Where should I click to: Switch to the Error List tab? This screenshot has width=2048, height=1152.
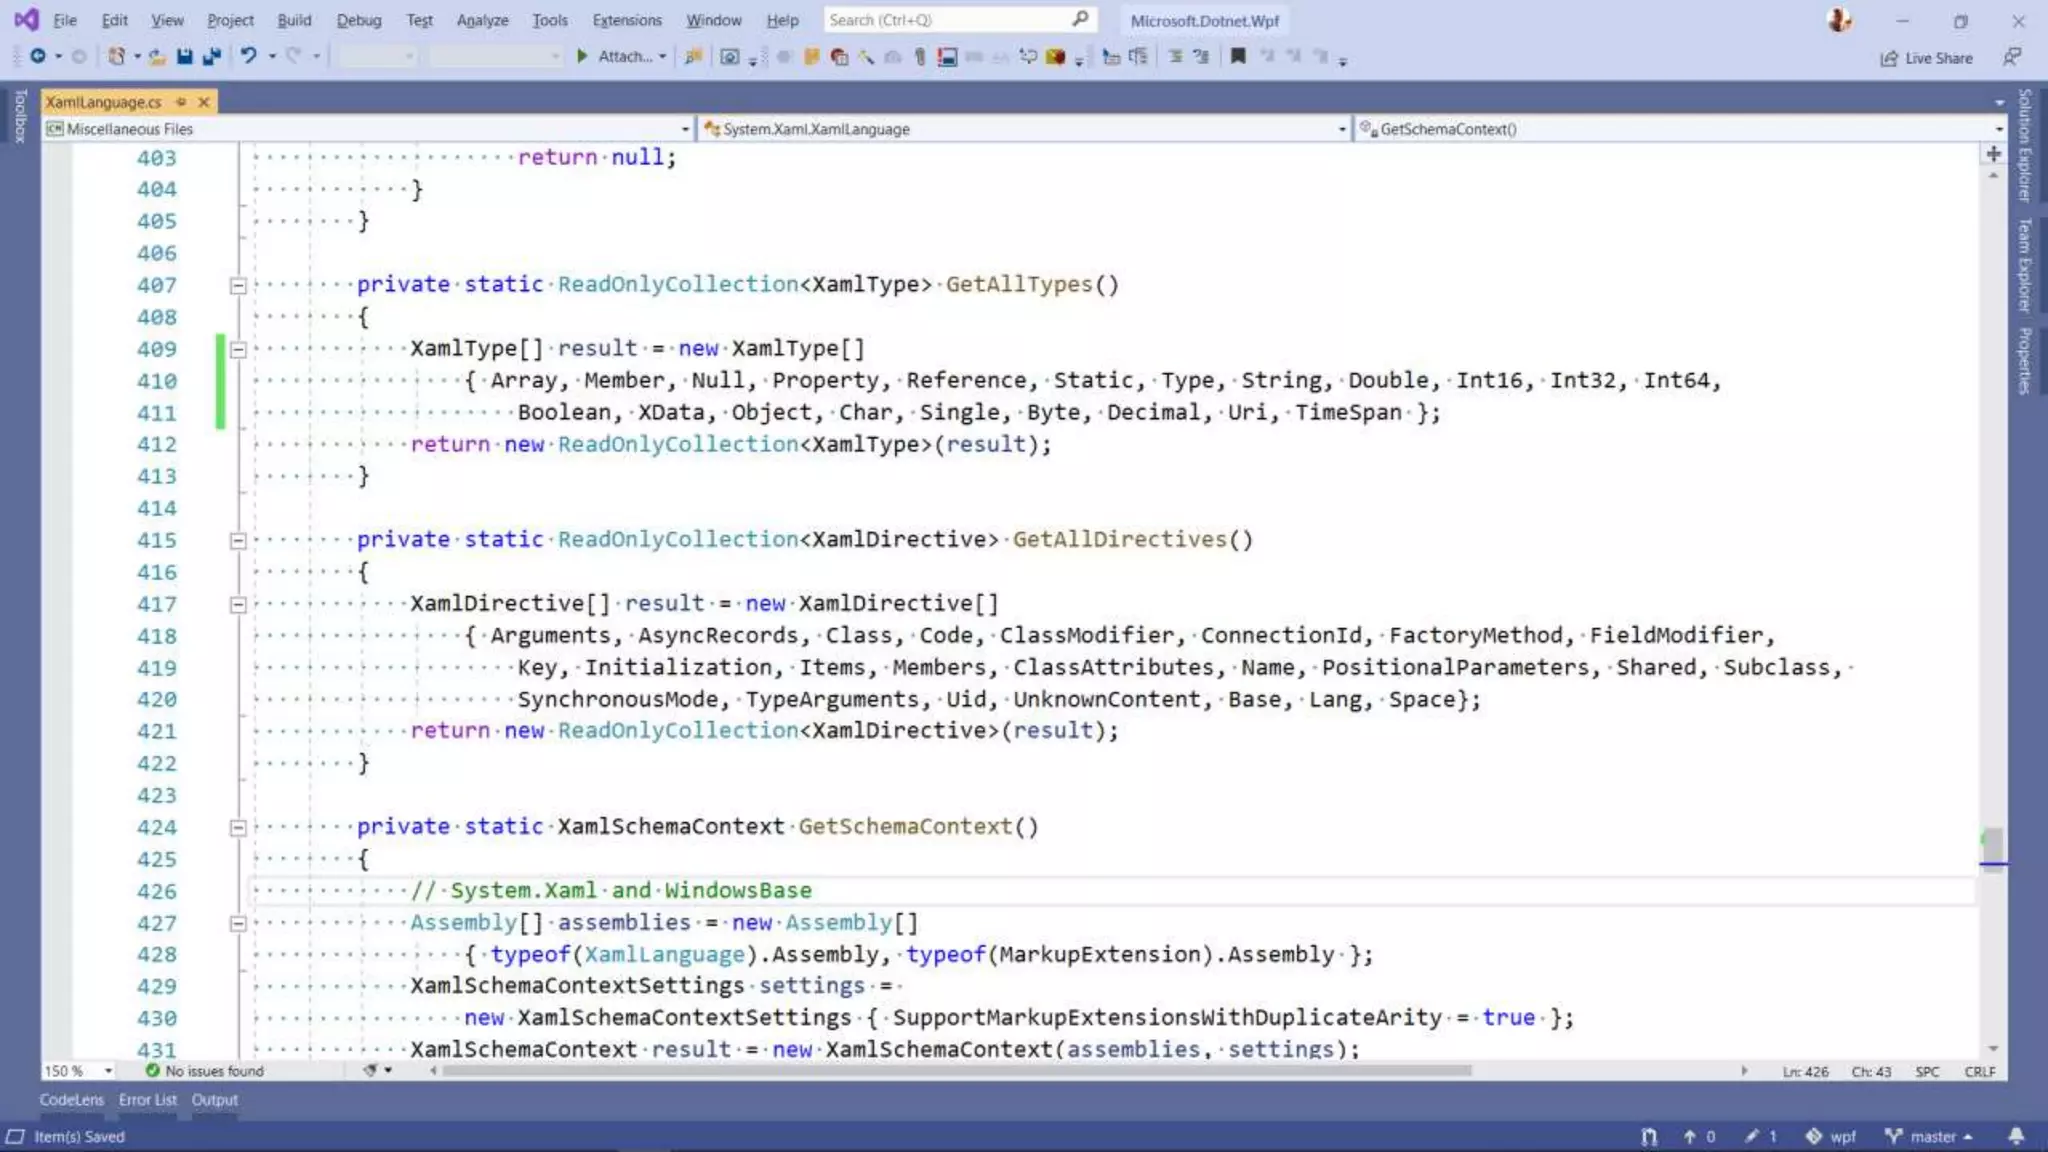coord(147,1099)
